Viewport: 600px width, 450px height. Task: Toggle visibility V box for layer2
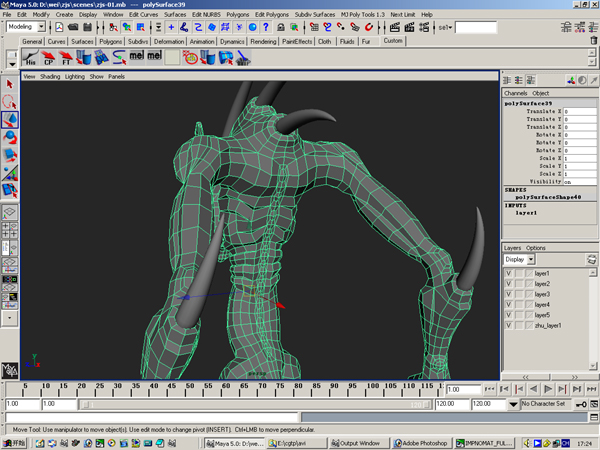click(509, 284)
